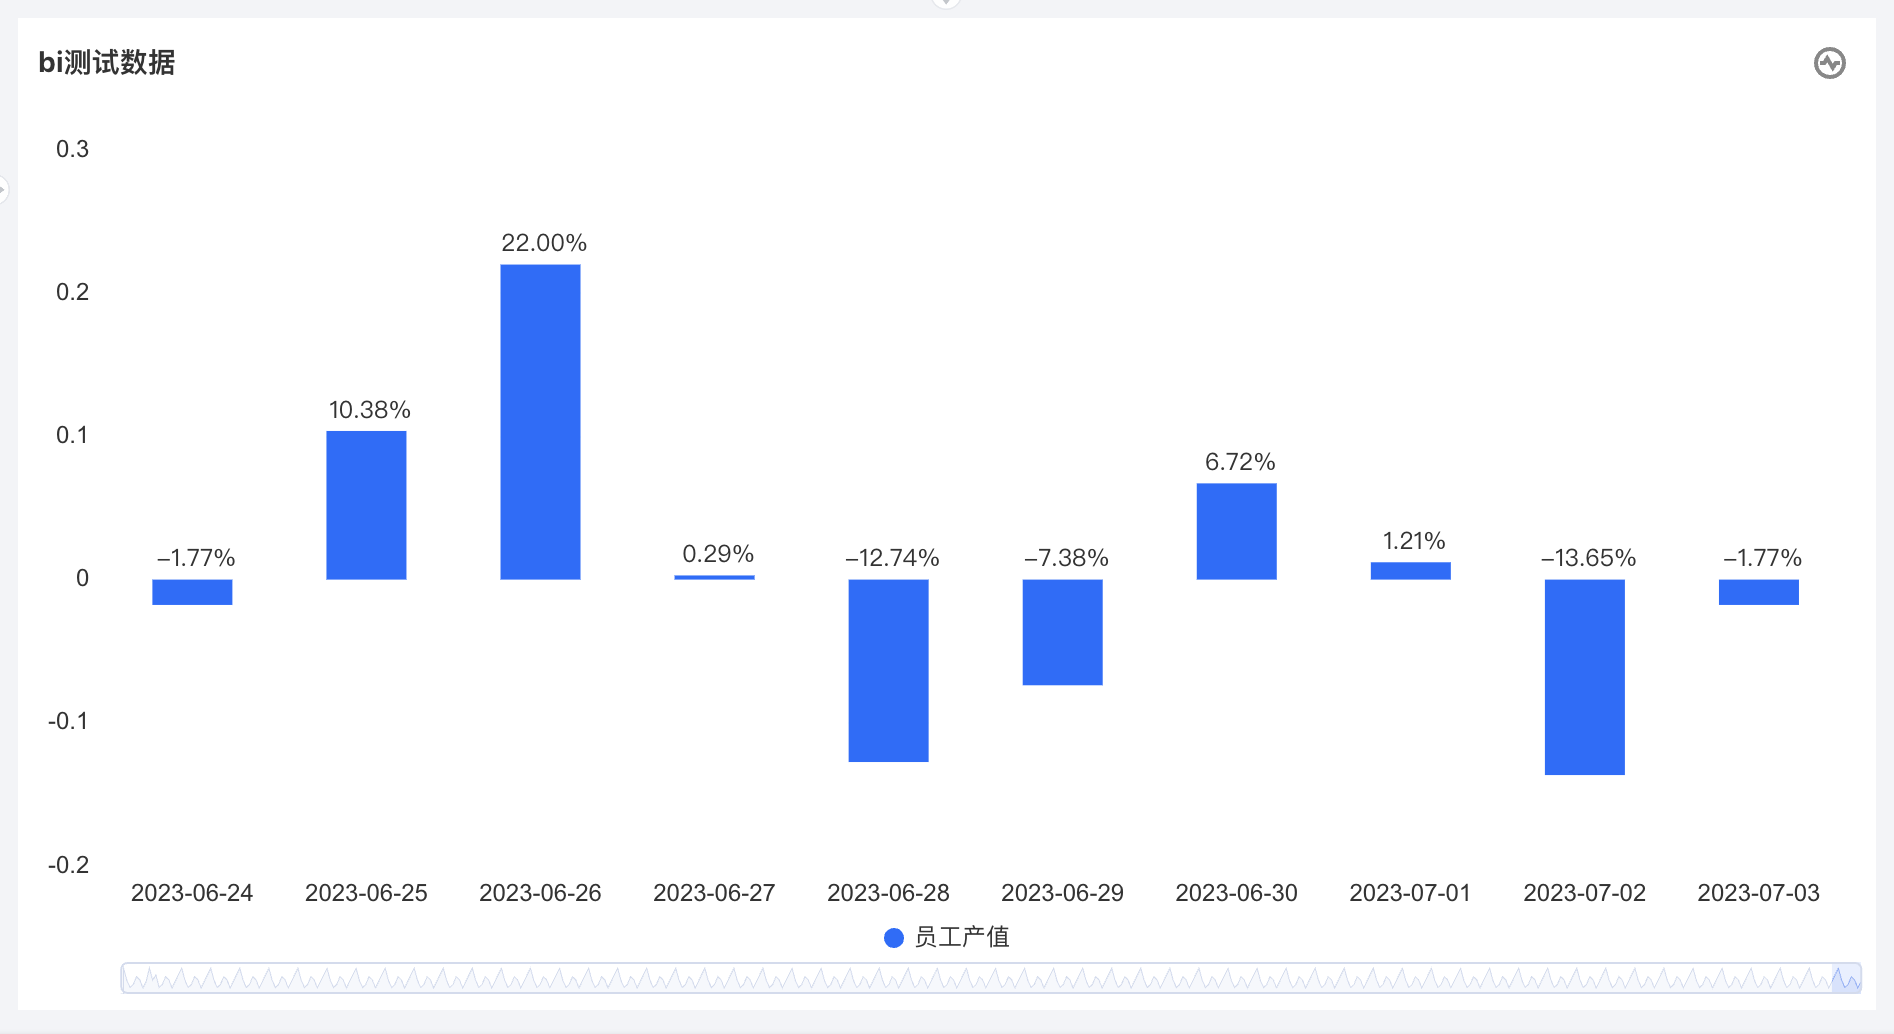Click the negative bar for 2023-06-28
Image resolution: width=1894 pixels, height=1034 pixels.
coord(888,670)
